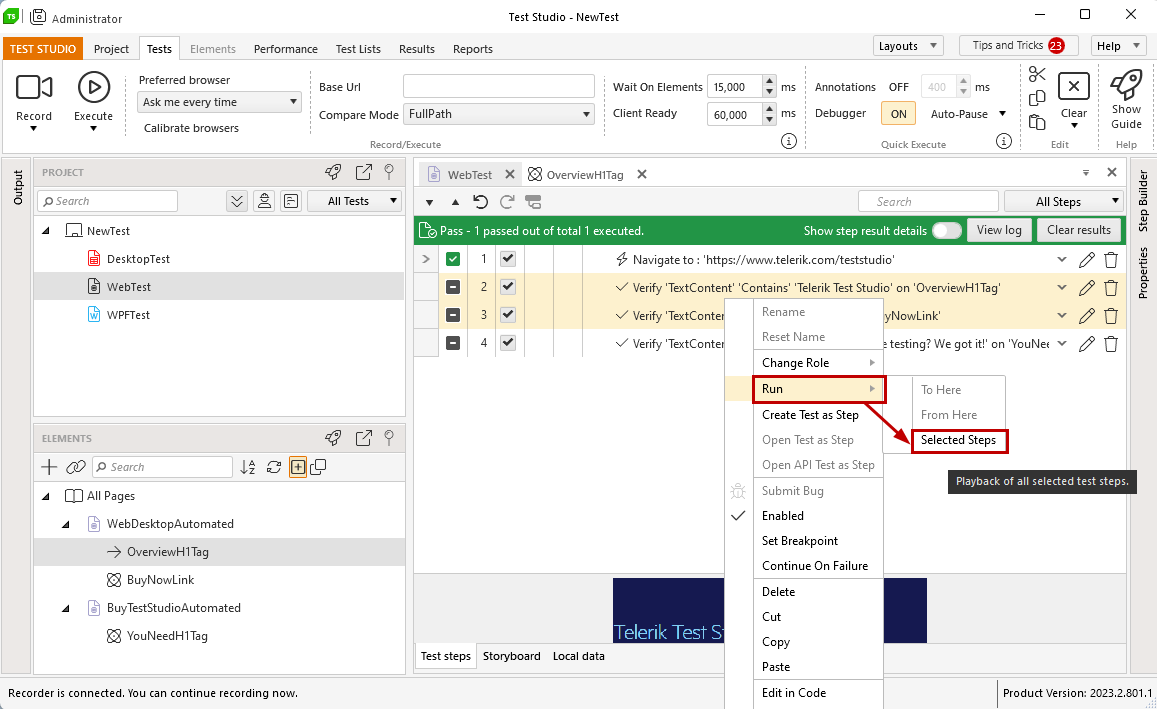This screenshot has height=709, width=1157.
Task: Delete step 2 with trash icon
Action: pyautogui.click(x=1111, y=288)
